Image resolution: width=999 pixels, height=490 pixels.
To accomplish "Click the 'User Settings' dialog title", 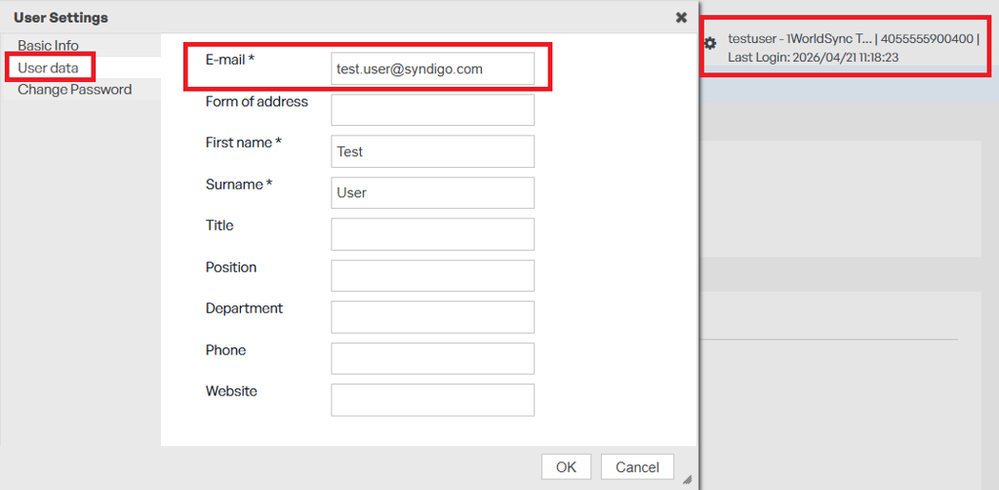I will 61,18.
